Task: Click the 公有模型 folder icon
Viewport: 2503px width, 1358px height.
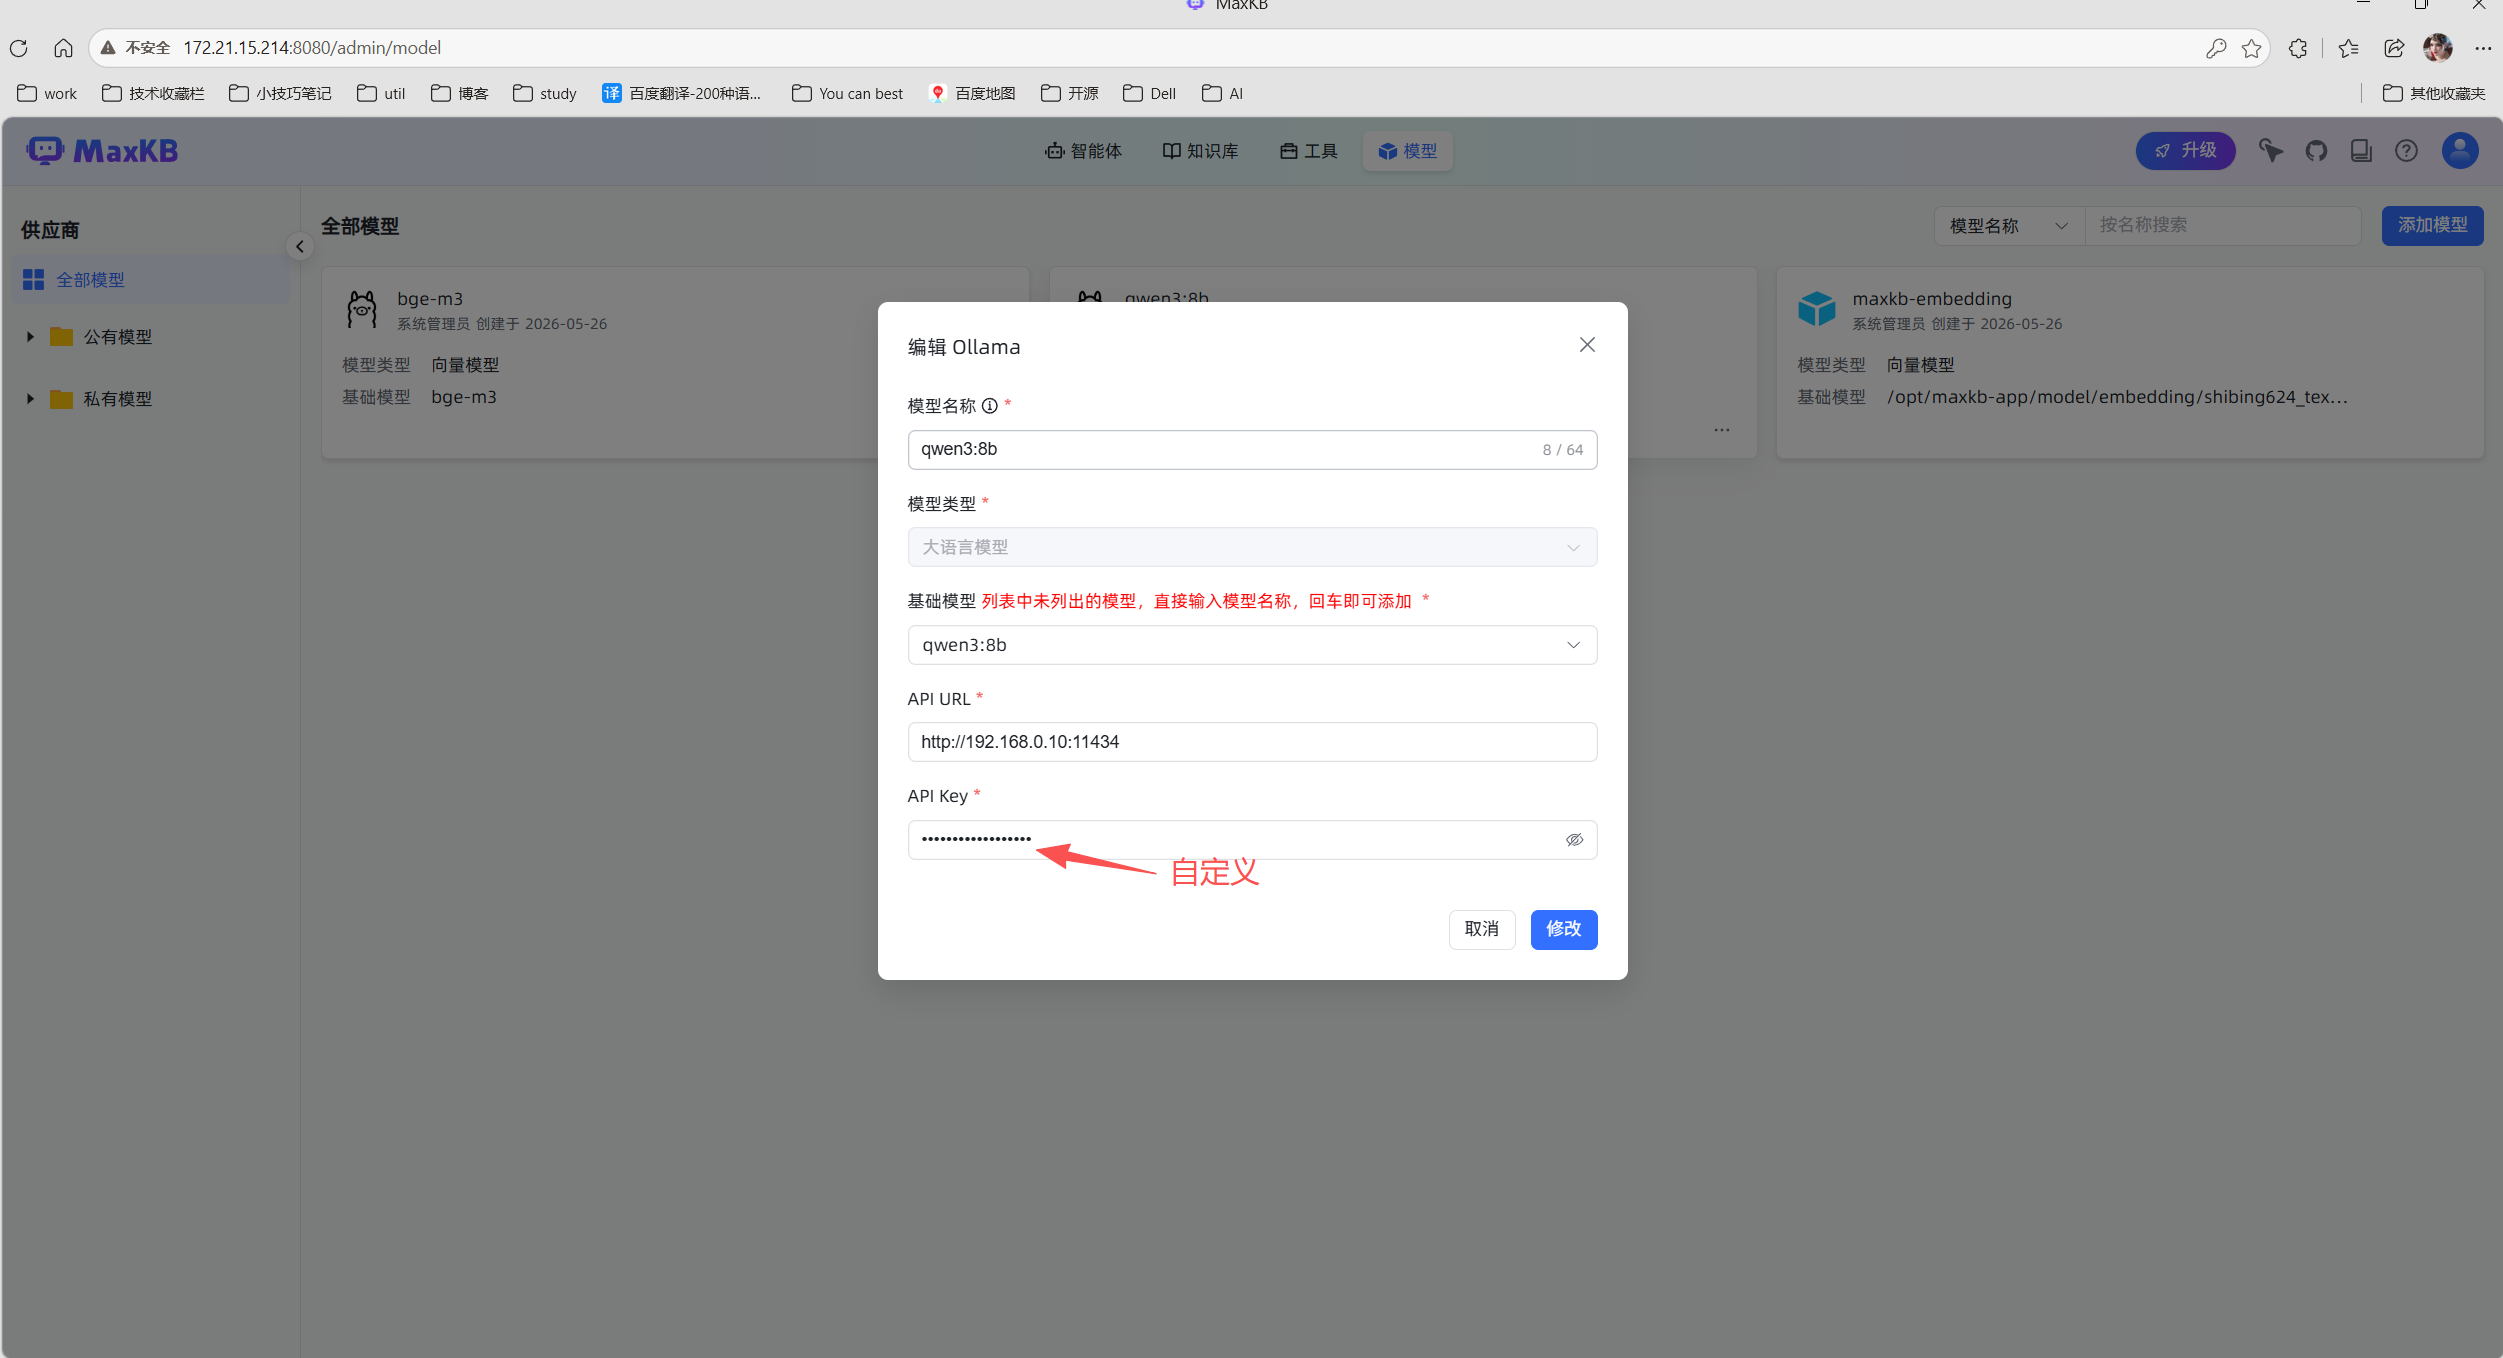Action: tap(62, 337)
